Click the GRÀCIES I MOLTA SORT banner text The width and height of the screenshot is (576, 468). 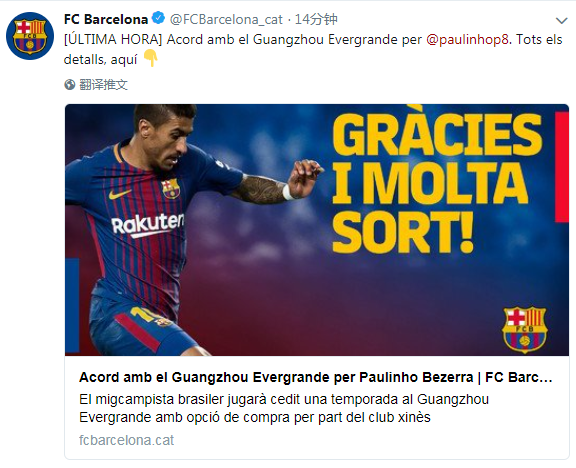[437, 181]
